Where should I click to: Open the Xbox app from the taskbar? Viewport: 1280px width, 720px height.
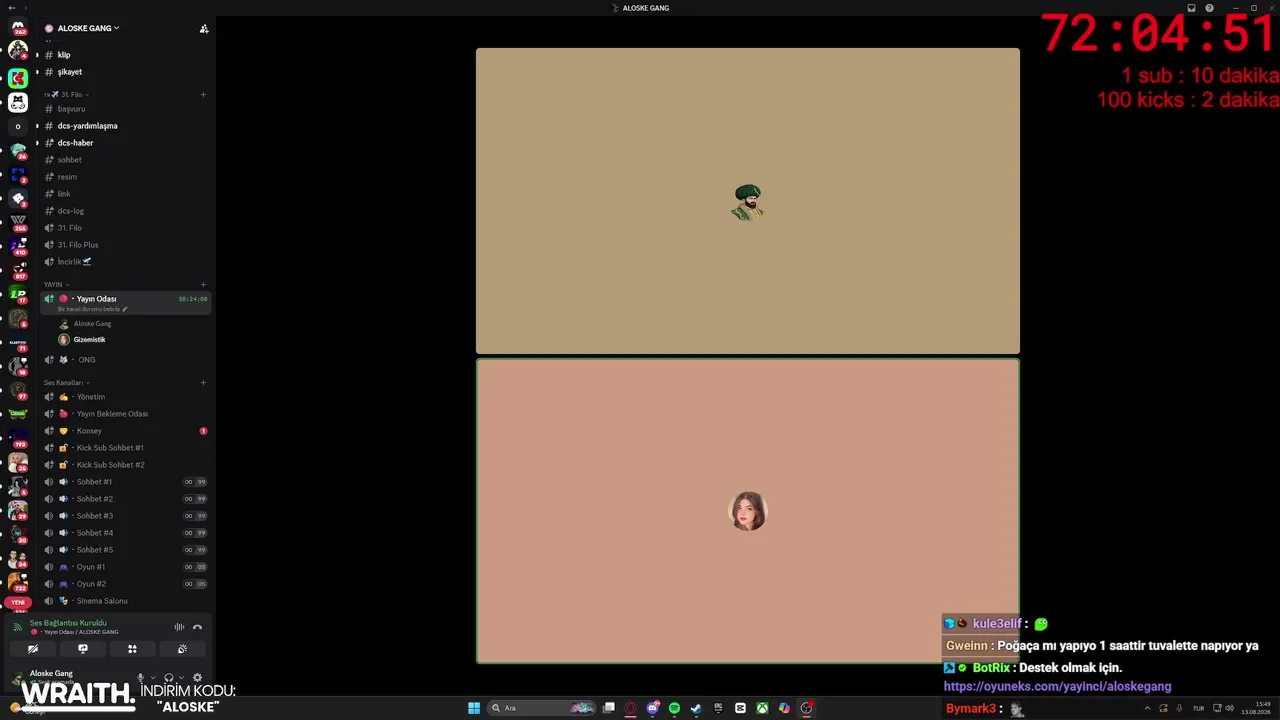tap(762, 708)
